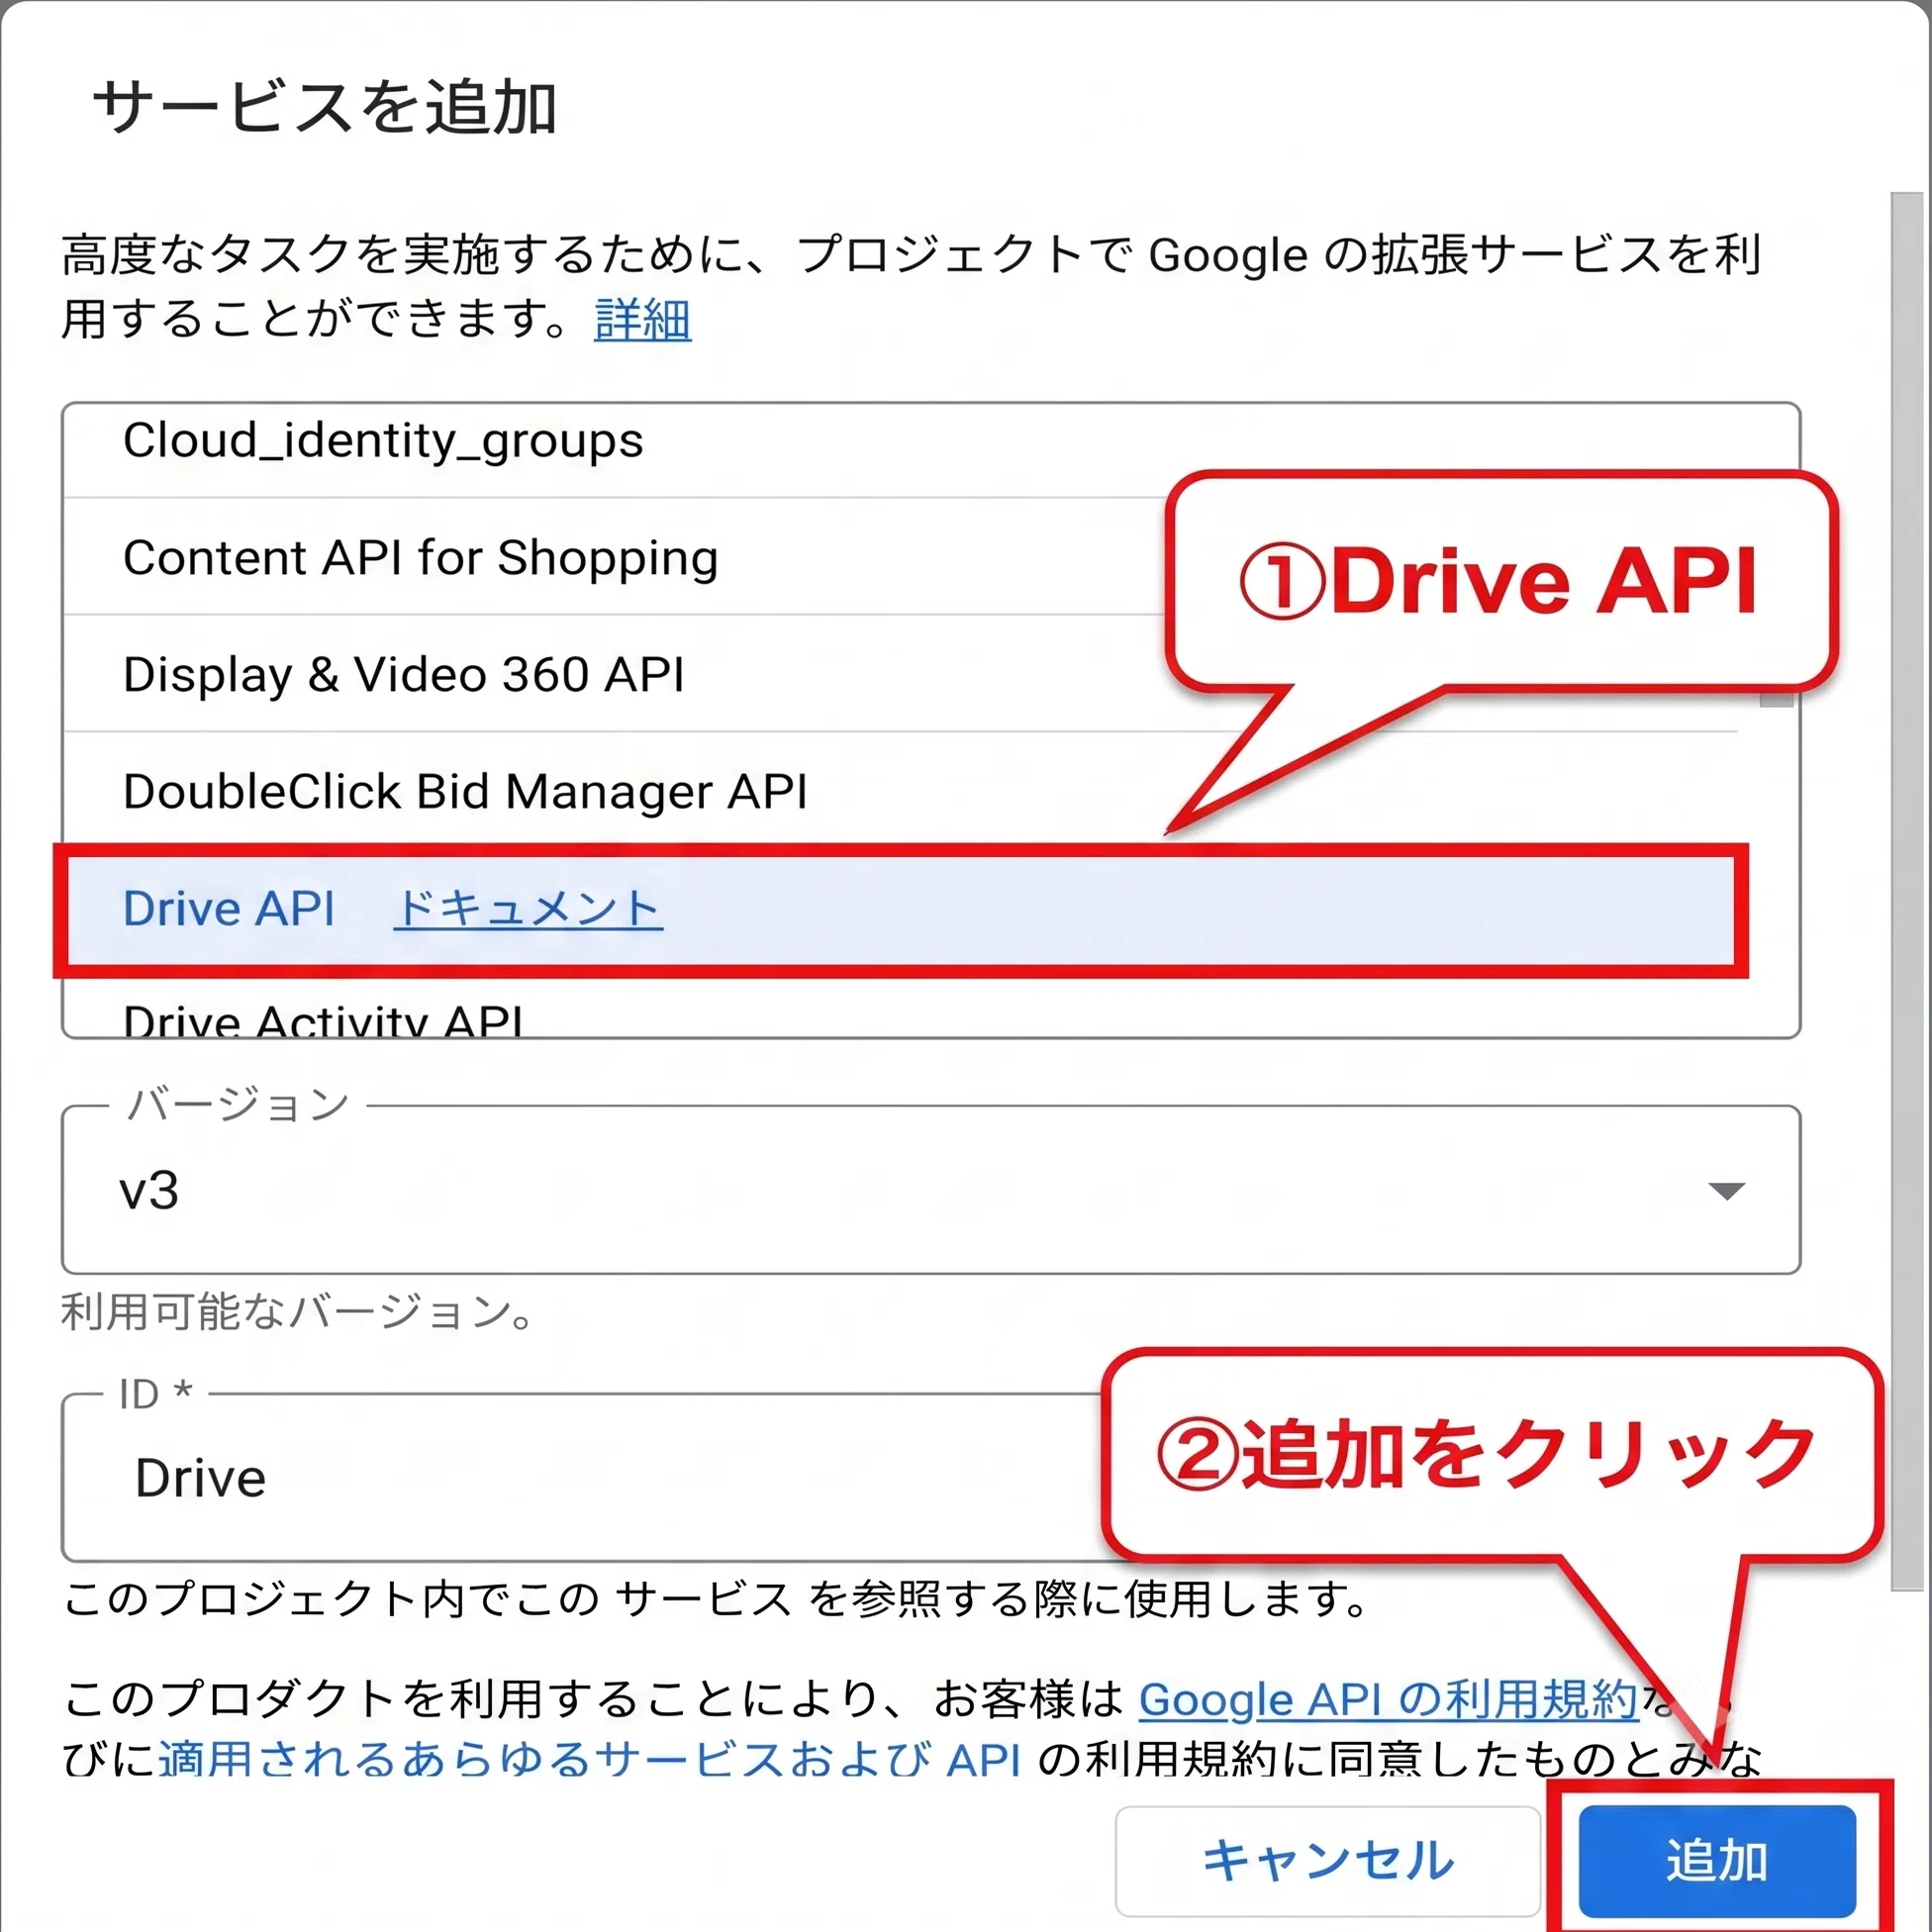The height and width of the screenshot is (1932, 1932).
Task: Open Google API の利用規約 link
Action: click(x=1388, y=1699)
